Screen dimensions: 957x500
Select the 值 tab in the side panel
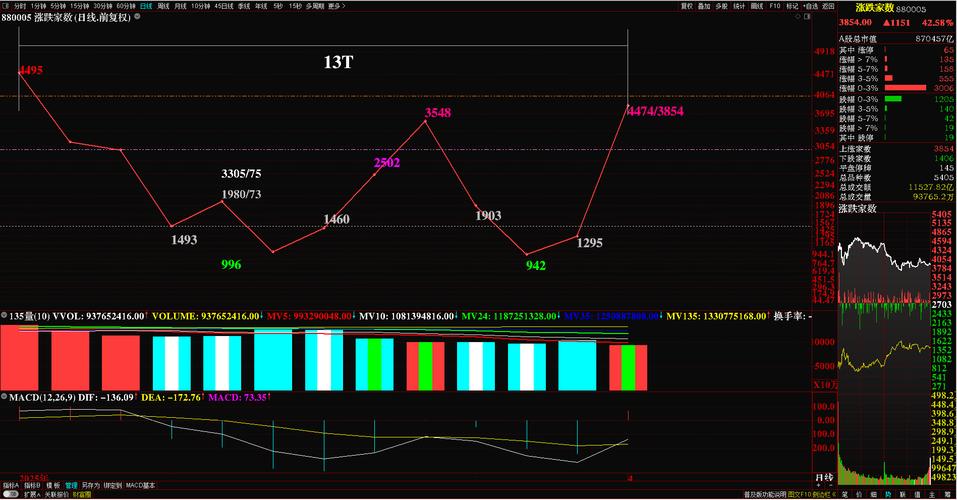(917, 495)
